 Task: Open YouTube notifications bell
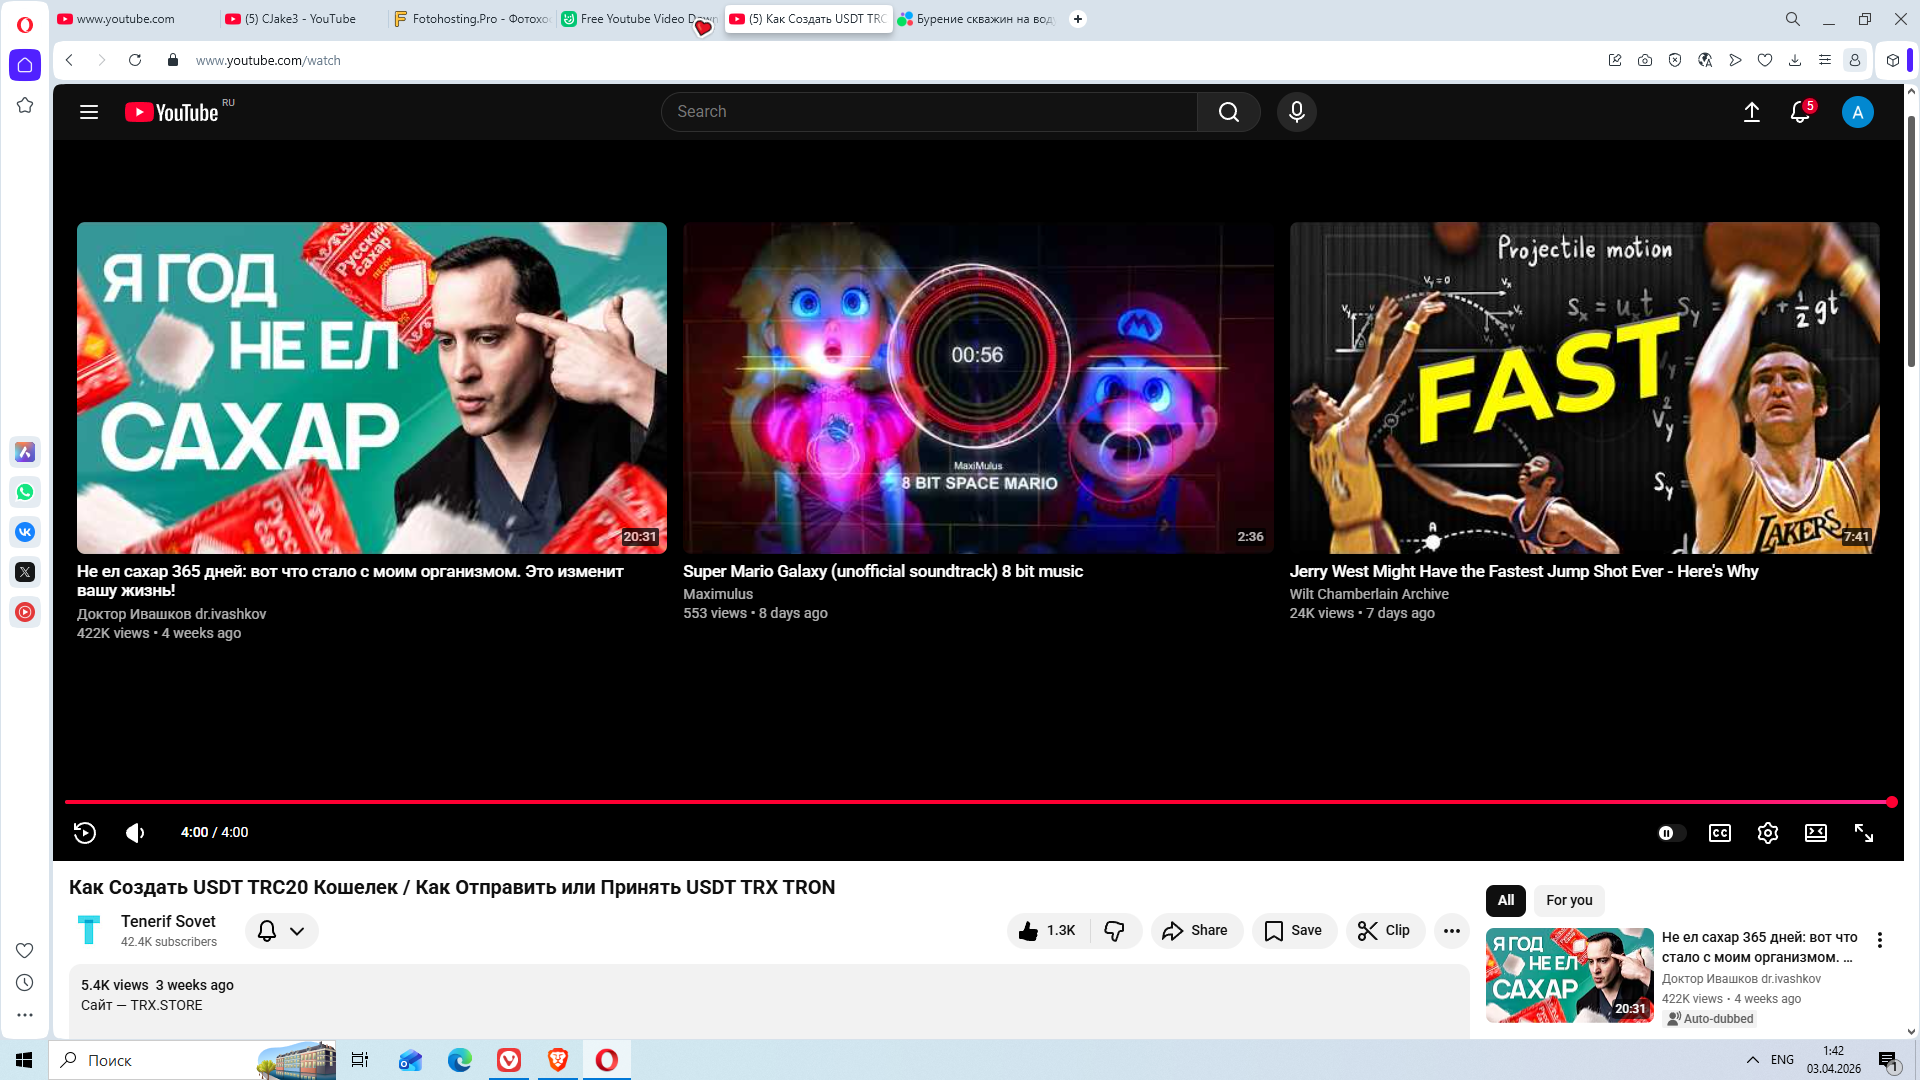click(1800, 112)
